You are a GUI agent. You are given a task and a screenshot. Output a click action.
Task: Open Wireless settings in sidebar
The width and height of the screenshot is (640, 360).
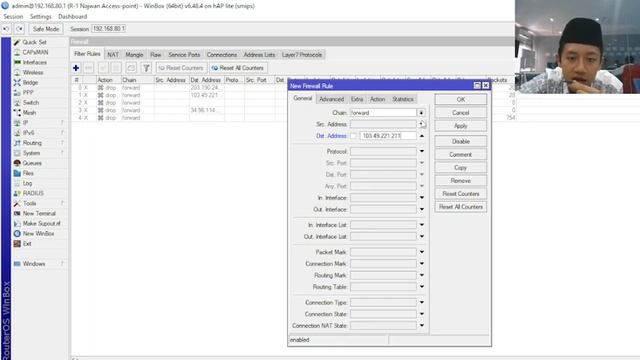tap(33, 72)
